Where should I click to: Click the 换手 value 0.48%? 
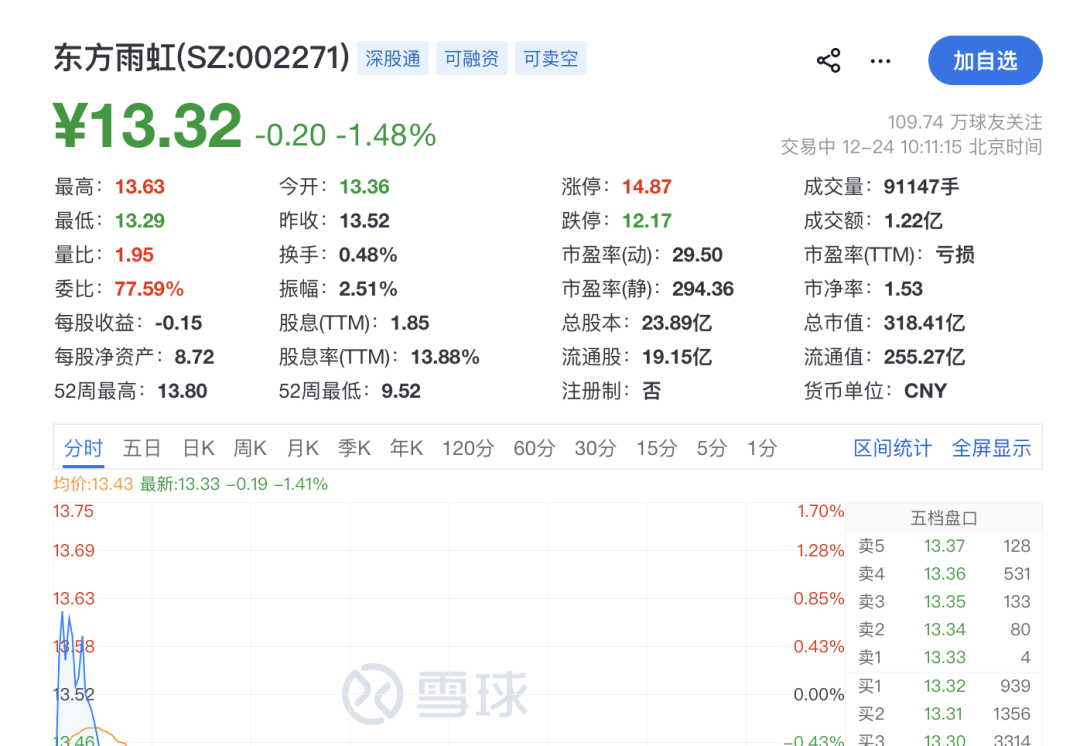tap(368, 255)
